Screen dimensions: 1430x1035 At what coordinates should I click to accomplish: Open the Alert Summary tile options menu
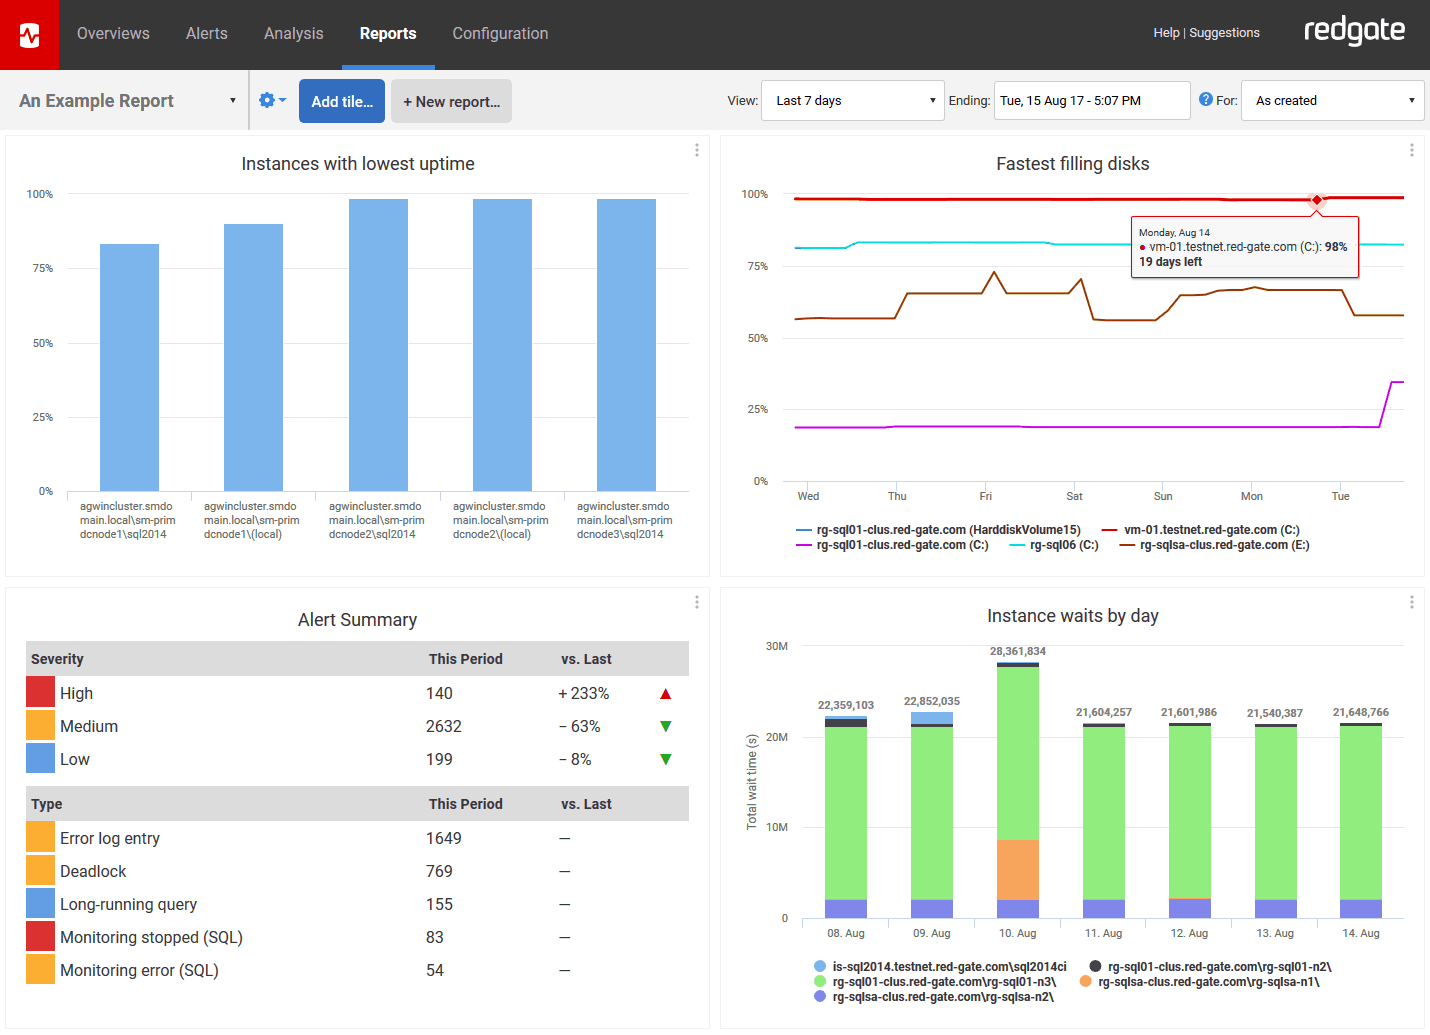point(696,602)
